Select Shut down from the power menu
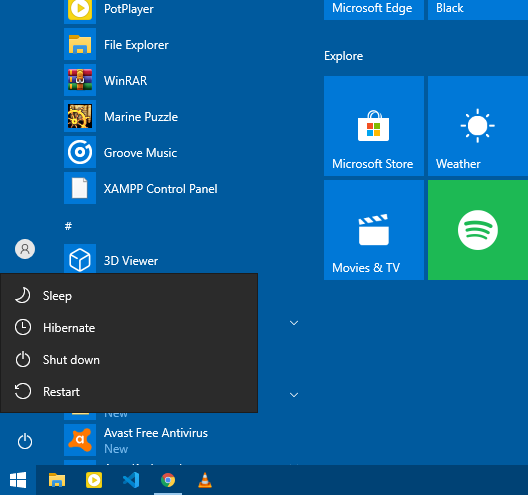 tap(129, 360)
